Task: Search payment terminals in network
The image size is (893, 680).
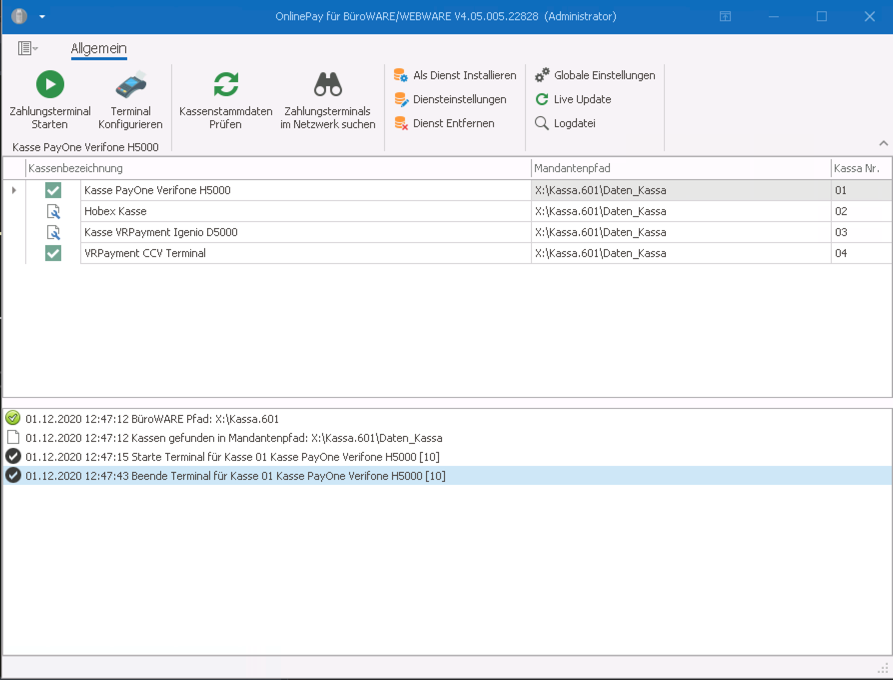Action: tap(327, 100)
